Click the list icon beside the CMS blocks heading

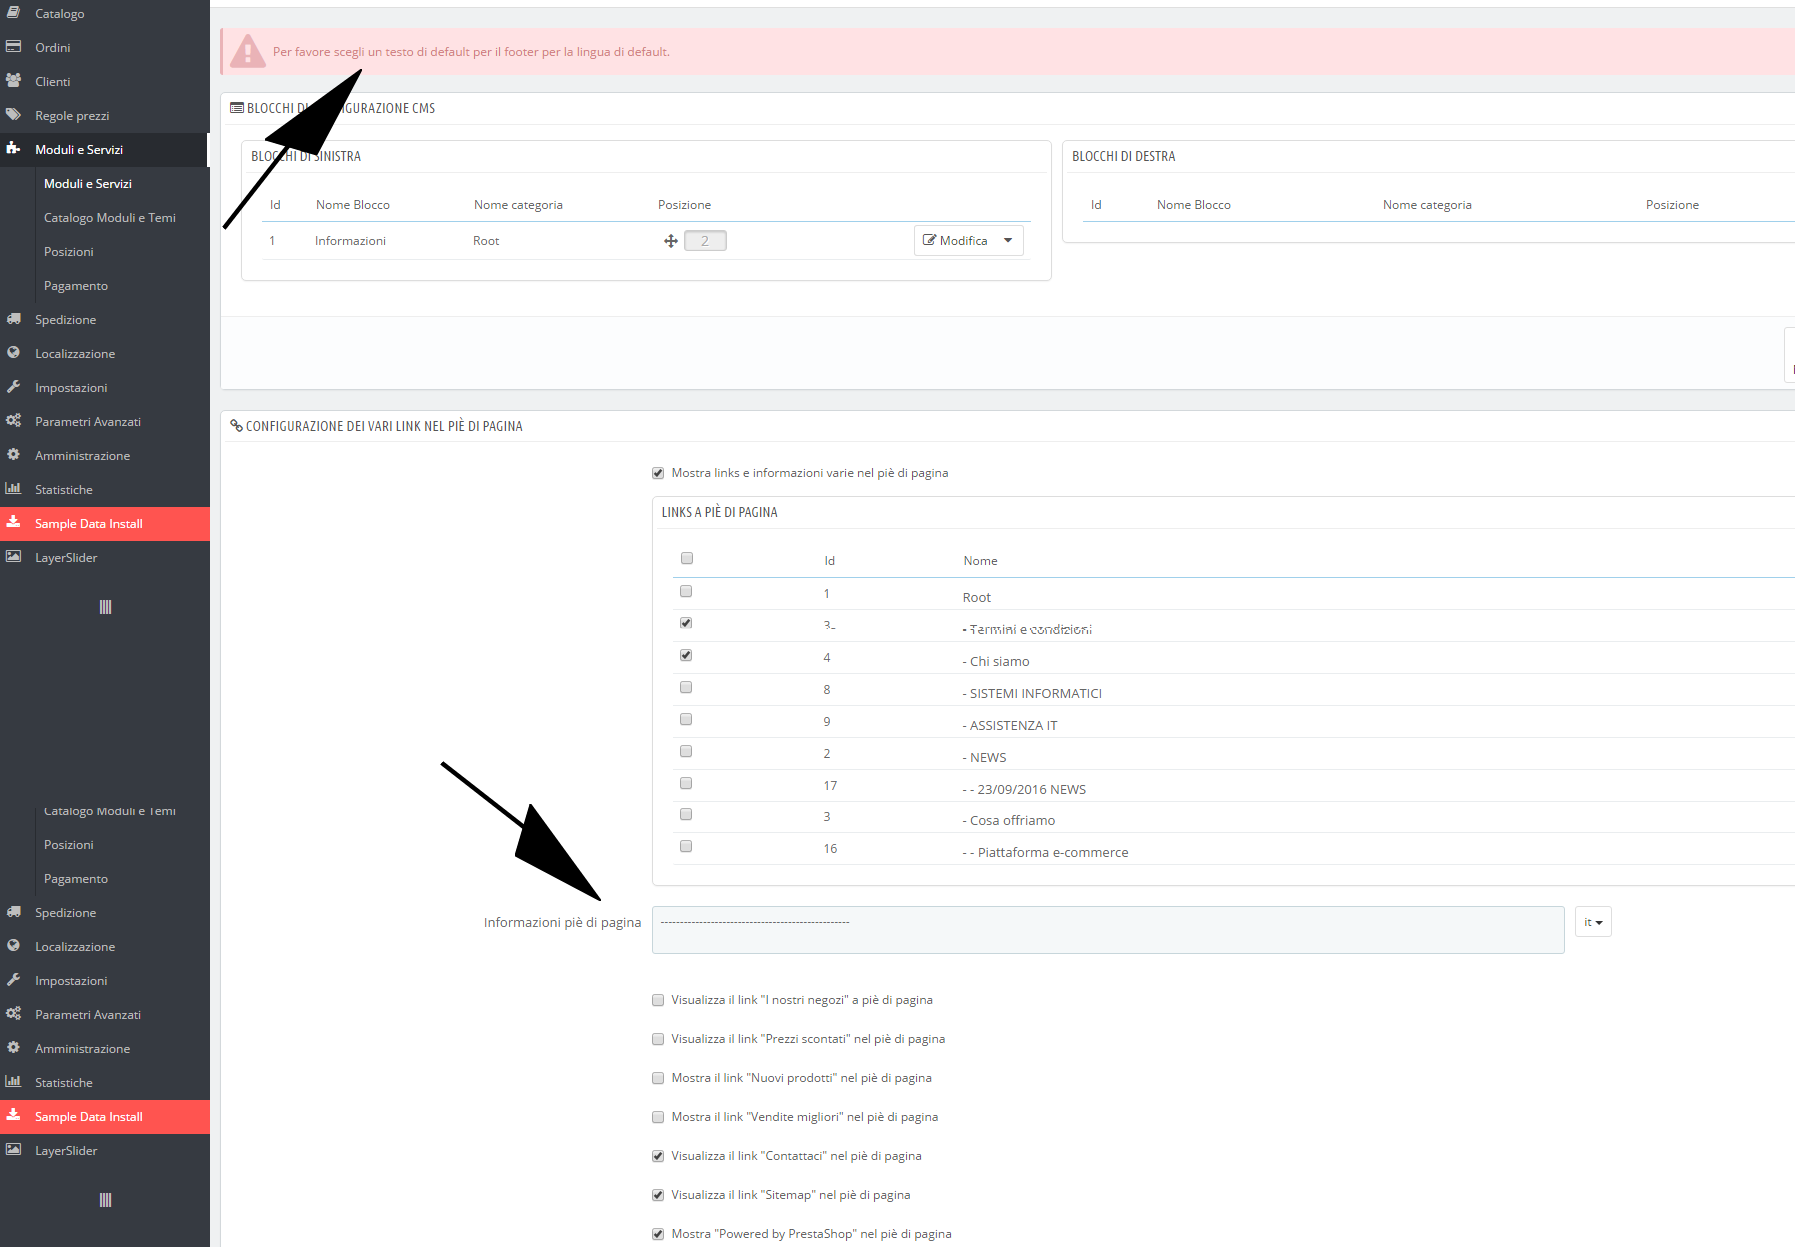(x=237, y=108)
